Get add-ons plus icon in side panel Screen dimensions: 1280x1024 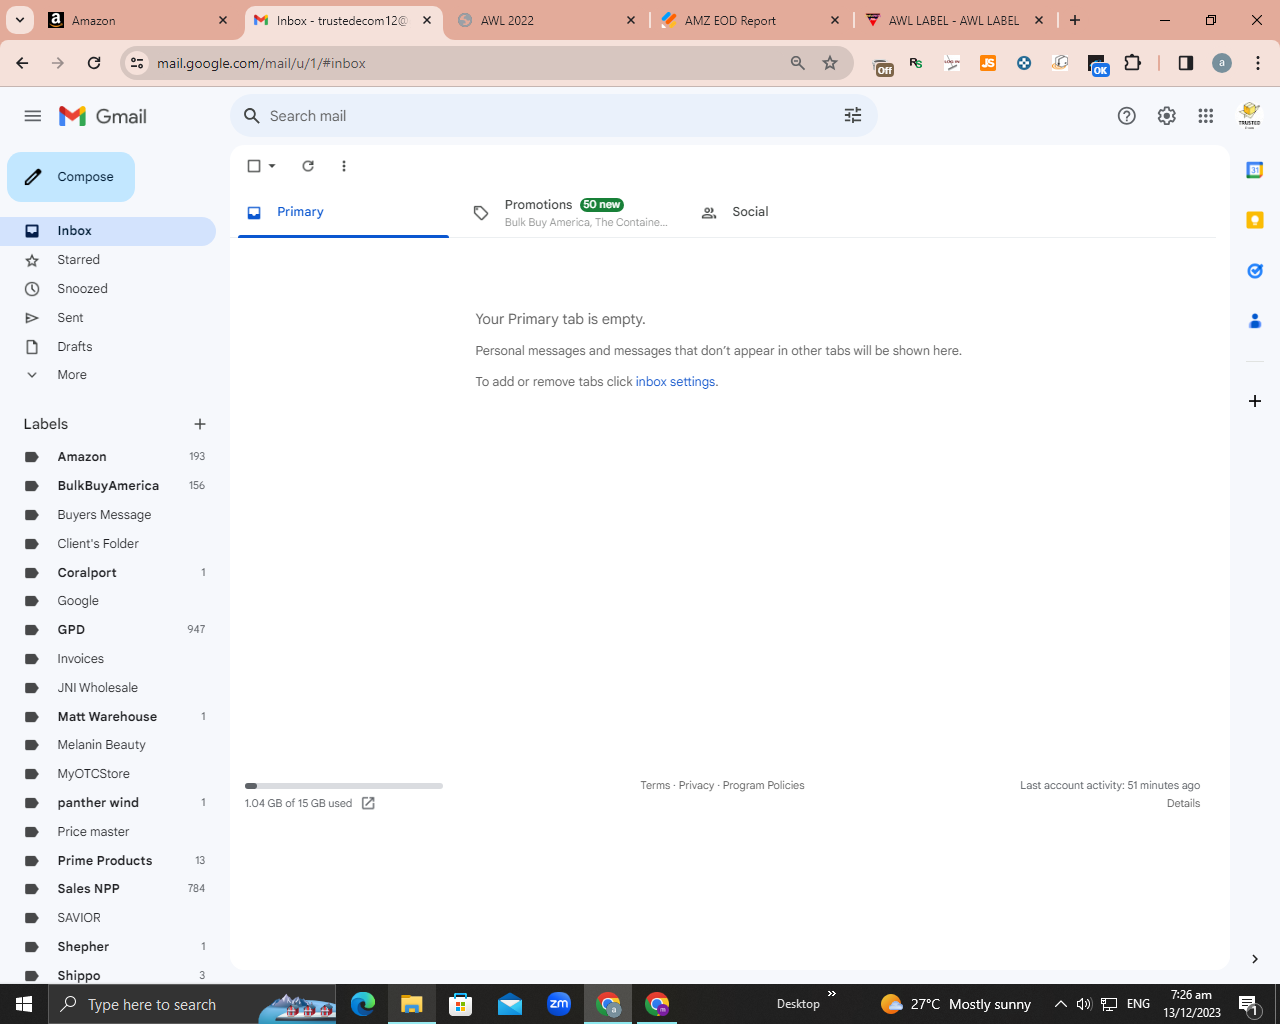click(1255, 401)
